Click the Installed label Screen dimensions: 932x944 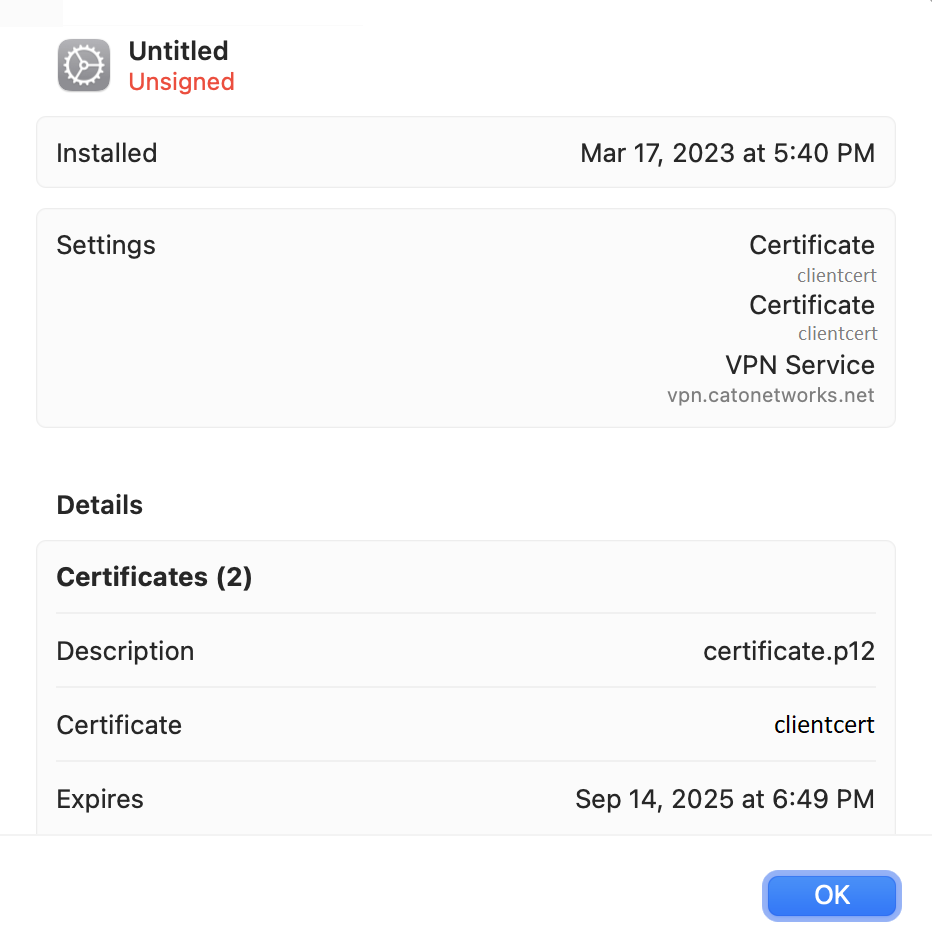point(106,152)
